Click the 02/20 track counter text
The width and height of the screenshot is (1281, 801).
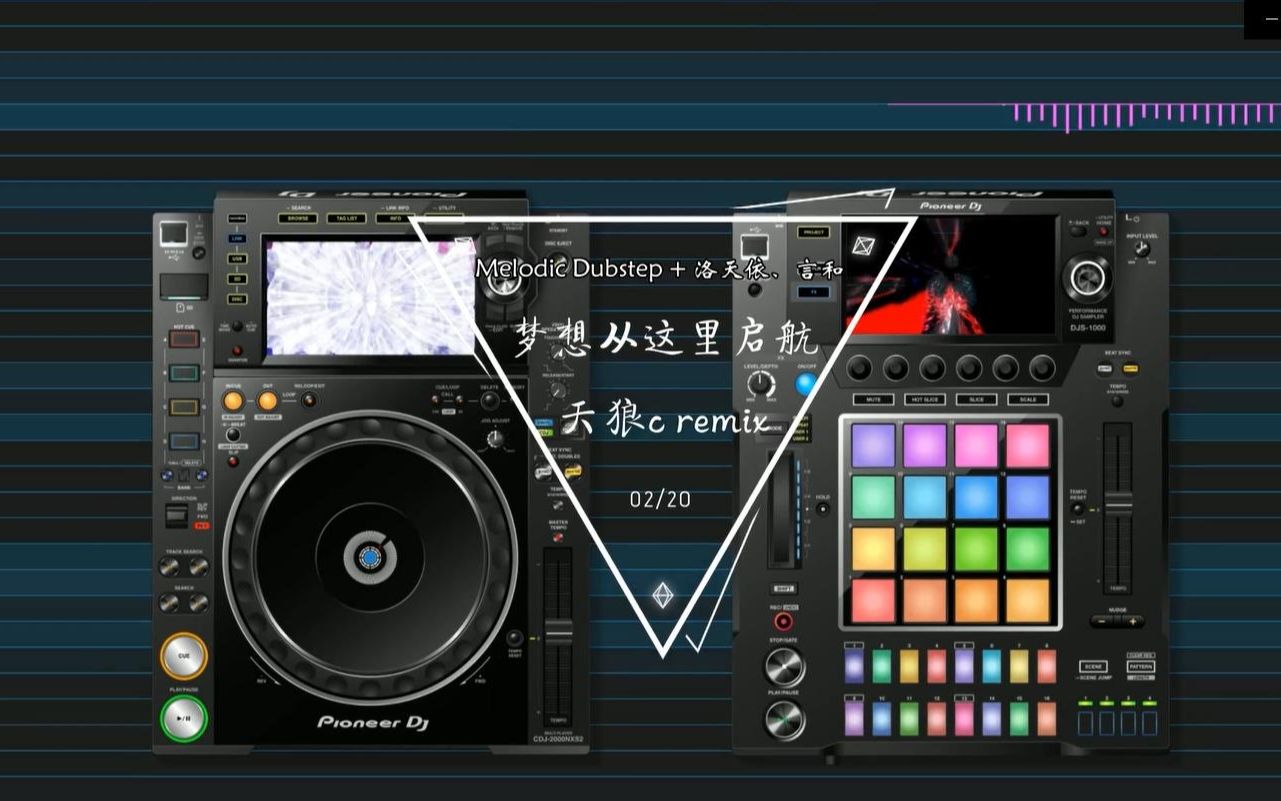[x=661, y=499]
